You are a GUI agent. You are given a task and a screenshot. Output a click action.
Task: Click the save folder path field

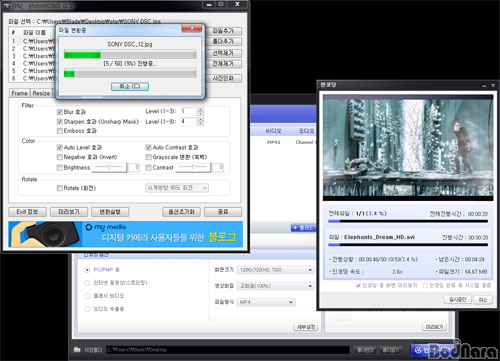pos(228,350)
